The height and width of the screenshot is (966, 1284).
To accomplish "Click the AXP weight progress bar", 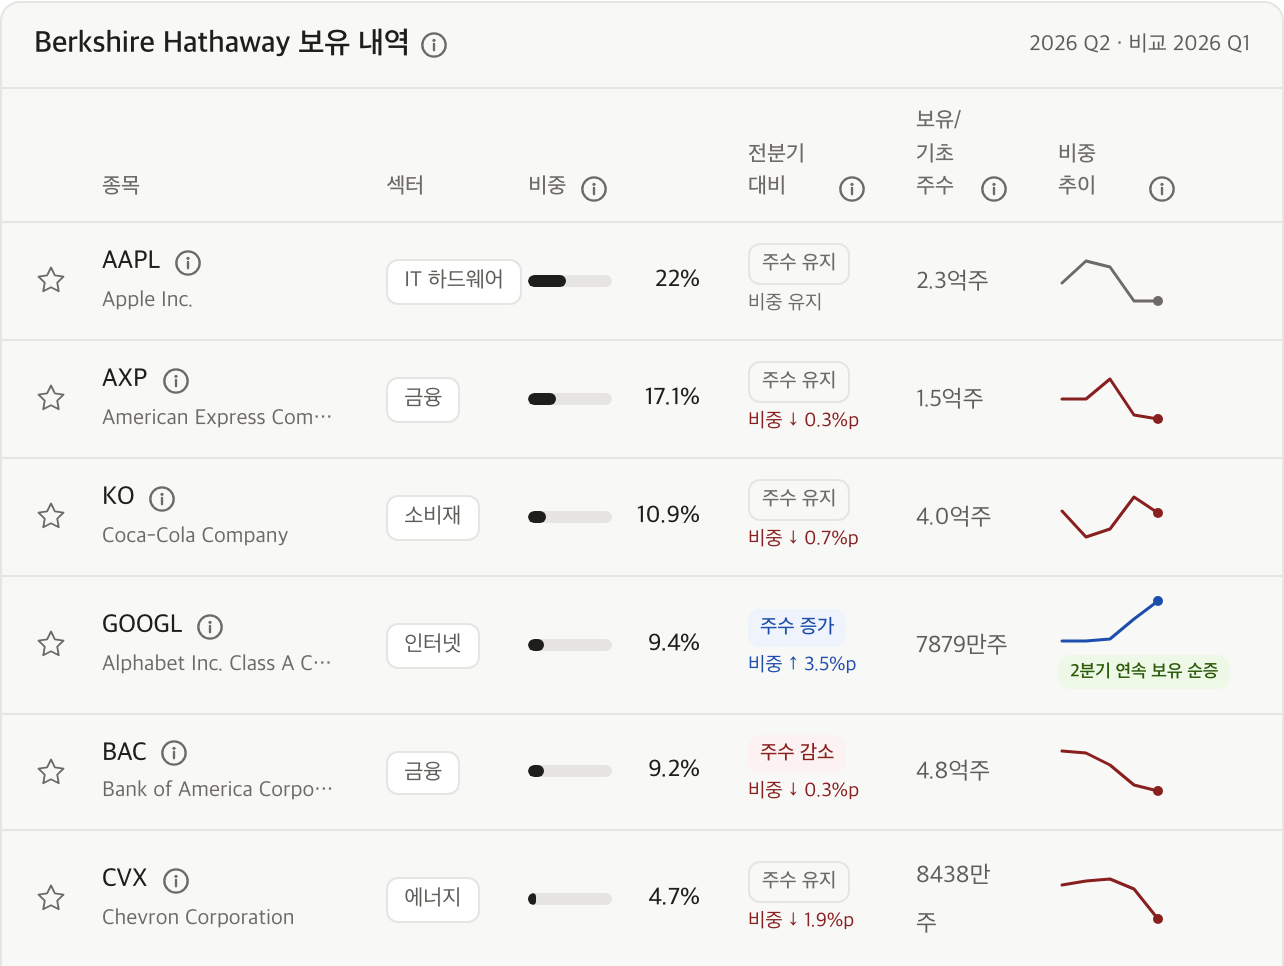I will click(x=570, y=399).
